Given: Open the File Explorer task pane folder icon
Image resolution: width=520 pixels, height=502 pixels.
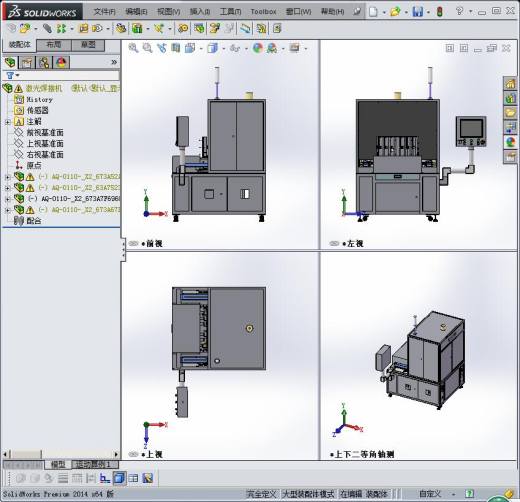Looking at the screenshot, I should pyautogui.click(x=510, y=113).
